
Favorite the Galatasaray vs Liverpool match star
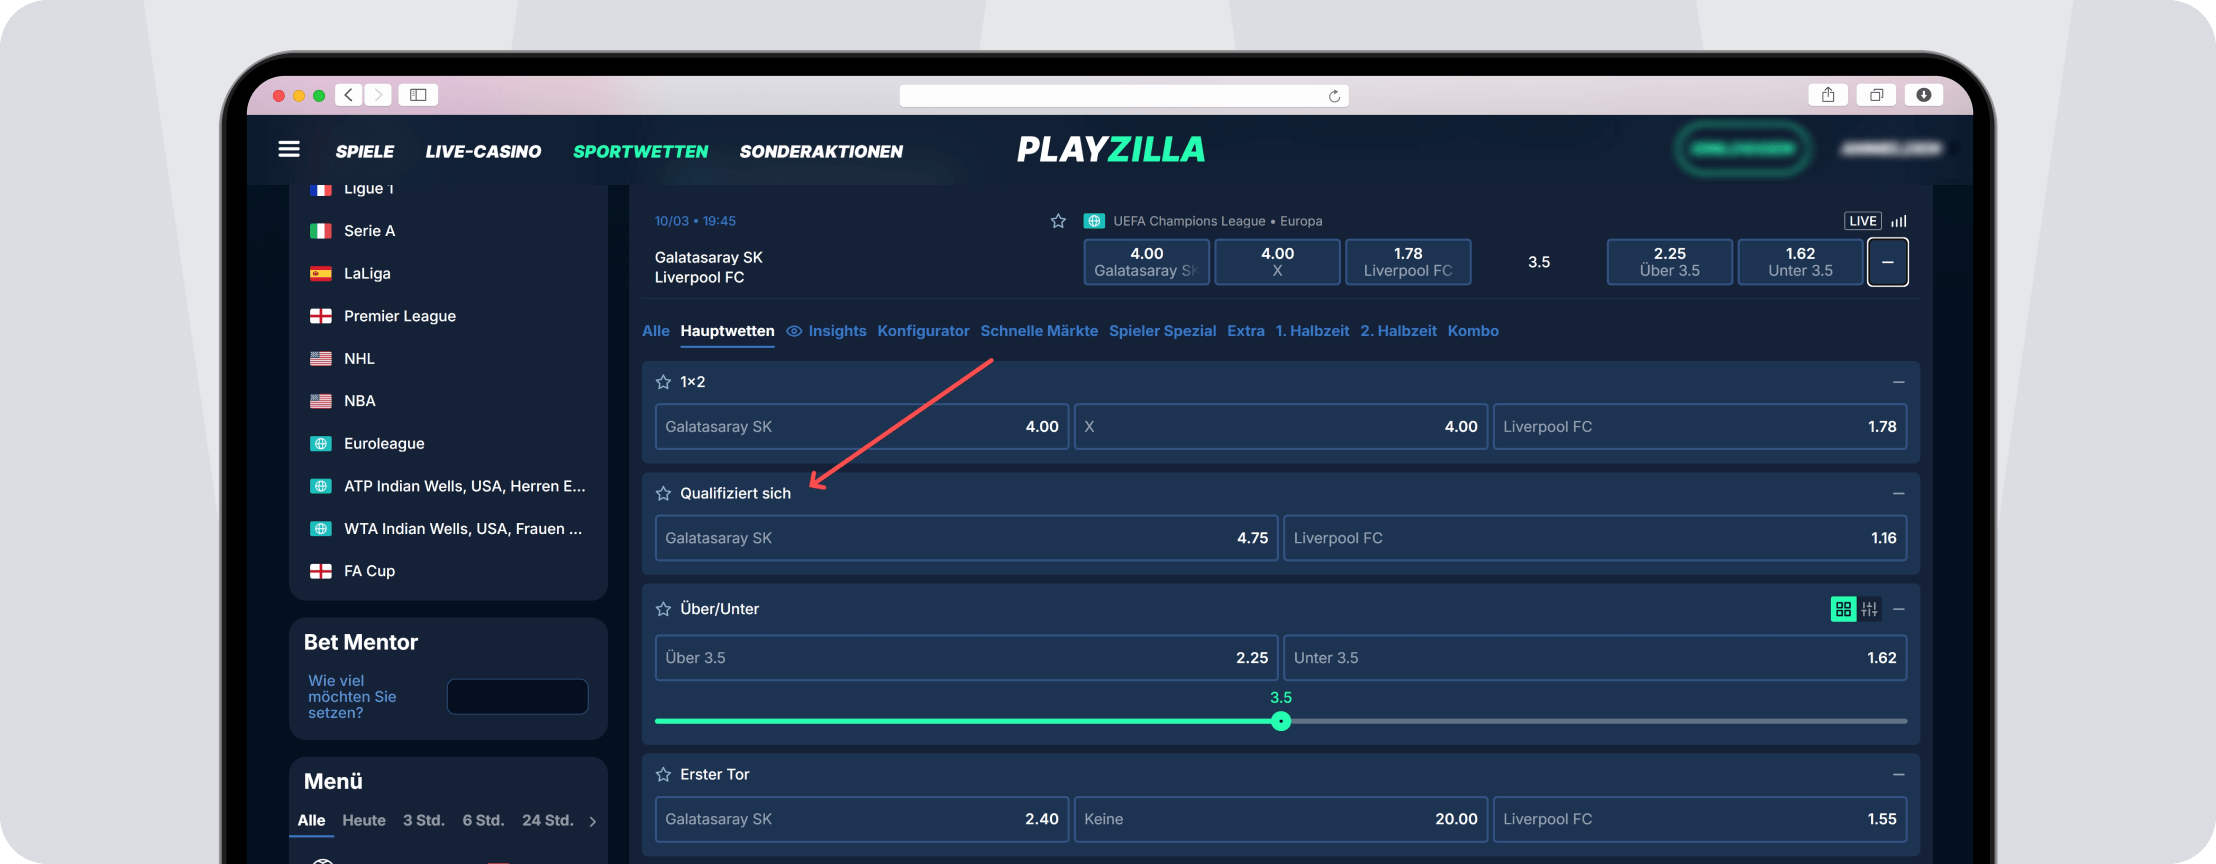click(x=1058, y=221)
